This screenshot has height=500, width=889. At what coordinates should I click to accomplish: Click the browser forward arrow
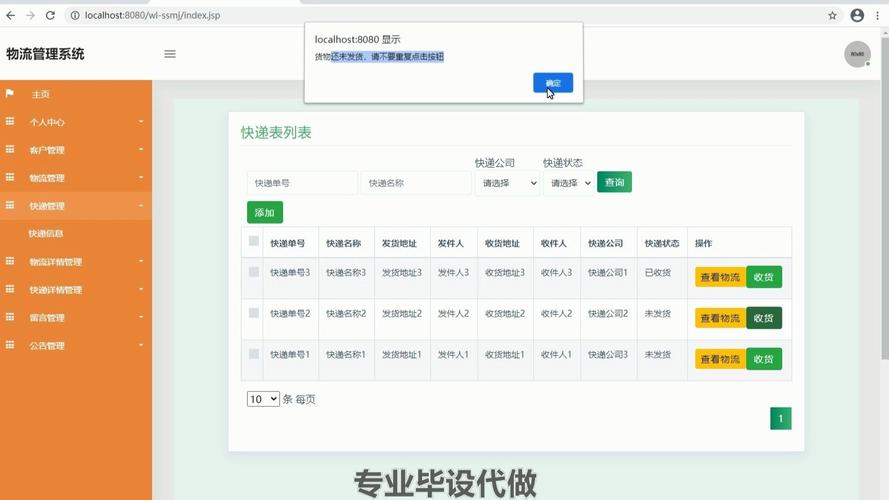(x=31, y=15)
